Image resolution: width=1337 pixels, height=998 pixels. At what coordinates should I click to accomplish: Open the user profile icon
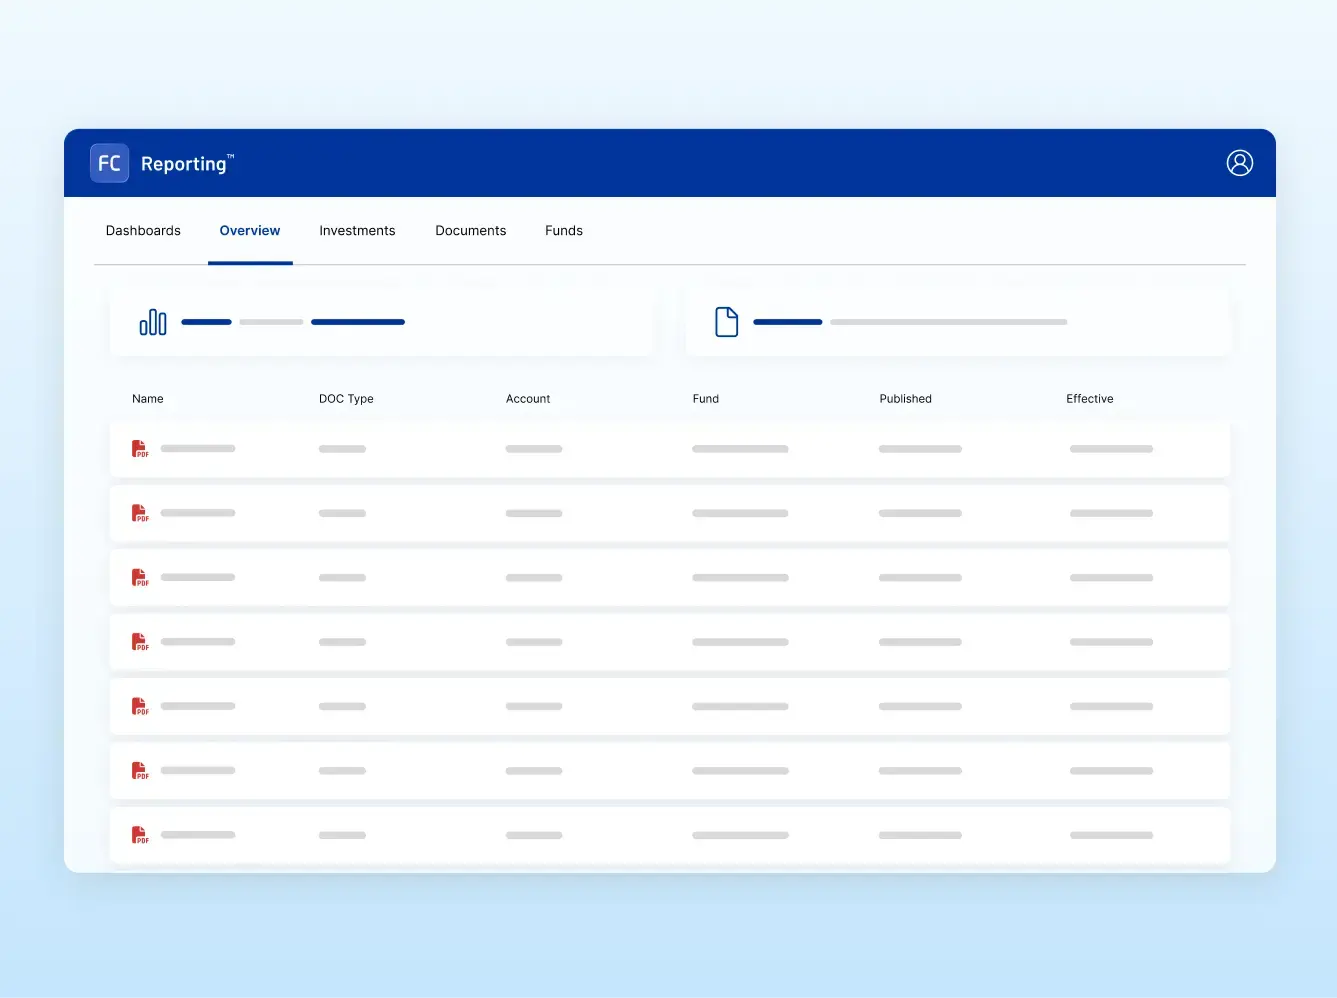1239,163
